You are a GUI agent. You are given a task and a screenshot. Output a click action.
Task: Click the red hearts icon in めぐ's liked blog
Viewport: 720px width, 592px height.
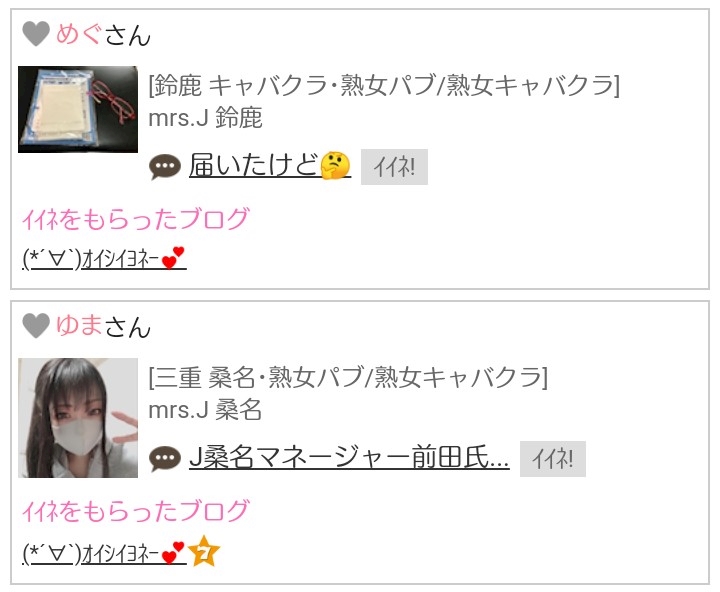click(x=174, y=258)
